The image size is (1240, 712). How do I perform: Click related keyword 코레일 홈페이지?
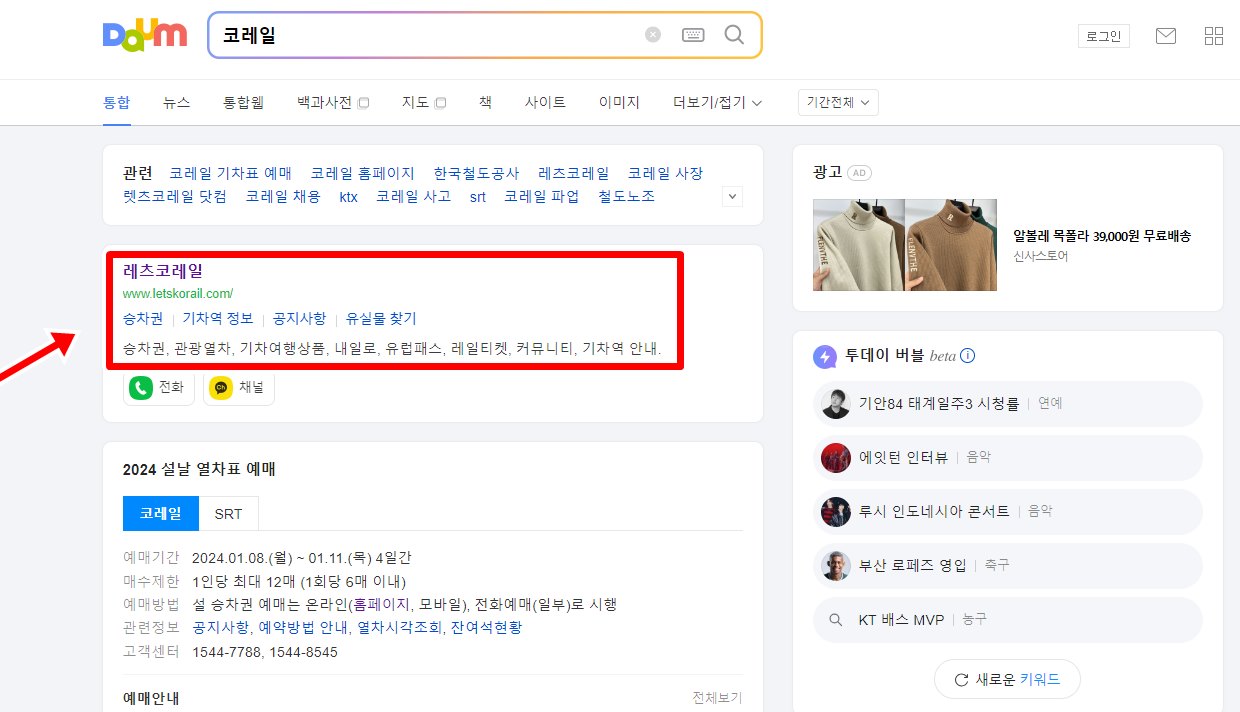tap(363, 173)
